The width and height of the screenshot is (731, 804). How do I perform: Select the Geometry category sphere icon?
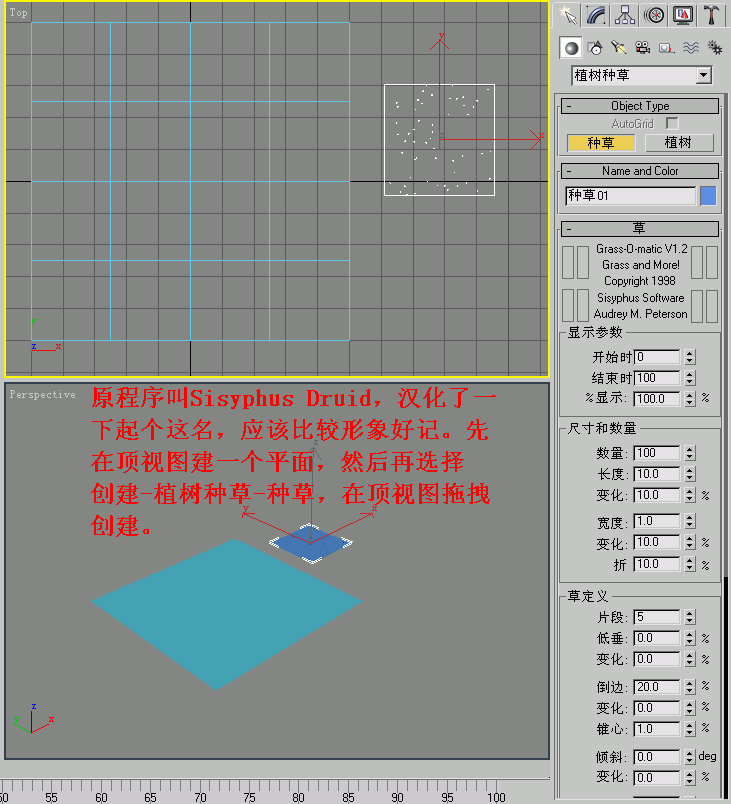[x=571, y=48]
